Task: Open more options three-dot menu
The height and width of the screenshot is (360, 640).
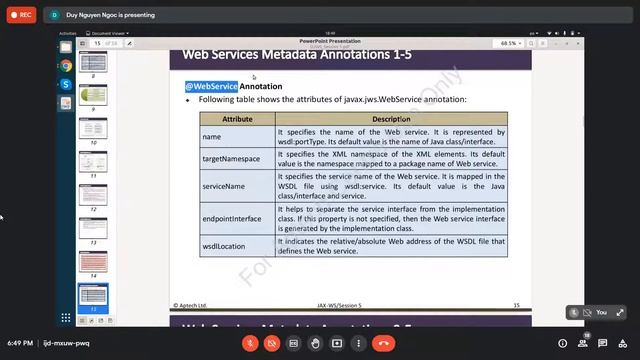Action: point(358,343)
